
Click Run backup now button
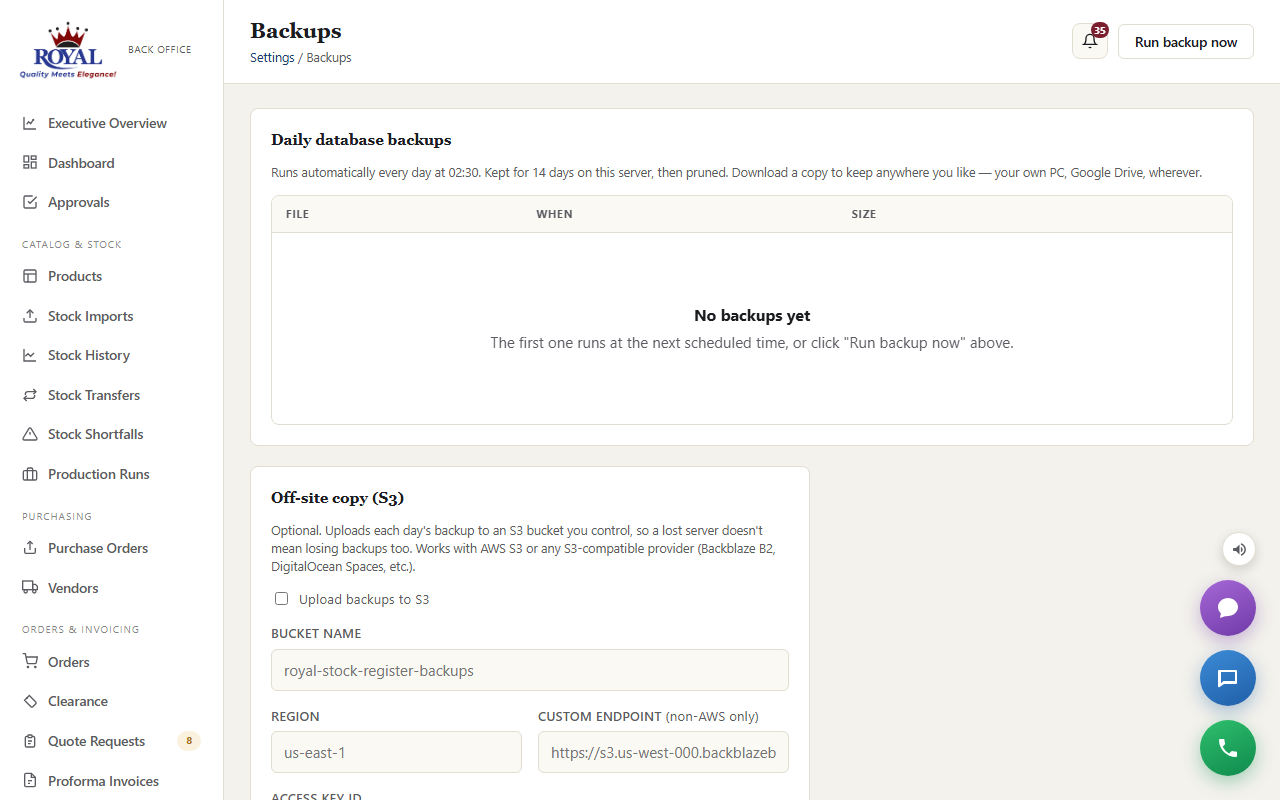click(1186, 42)
